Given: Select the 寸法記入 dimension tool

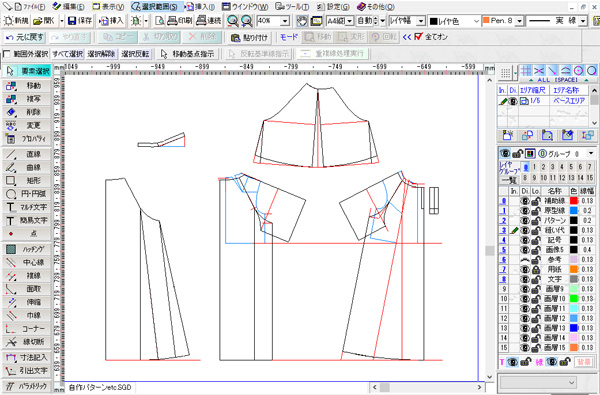Looking at the screenshot, I should pyautogui.click(x=27, y=357).
